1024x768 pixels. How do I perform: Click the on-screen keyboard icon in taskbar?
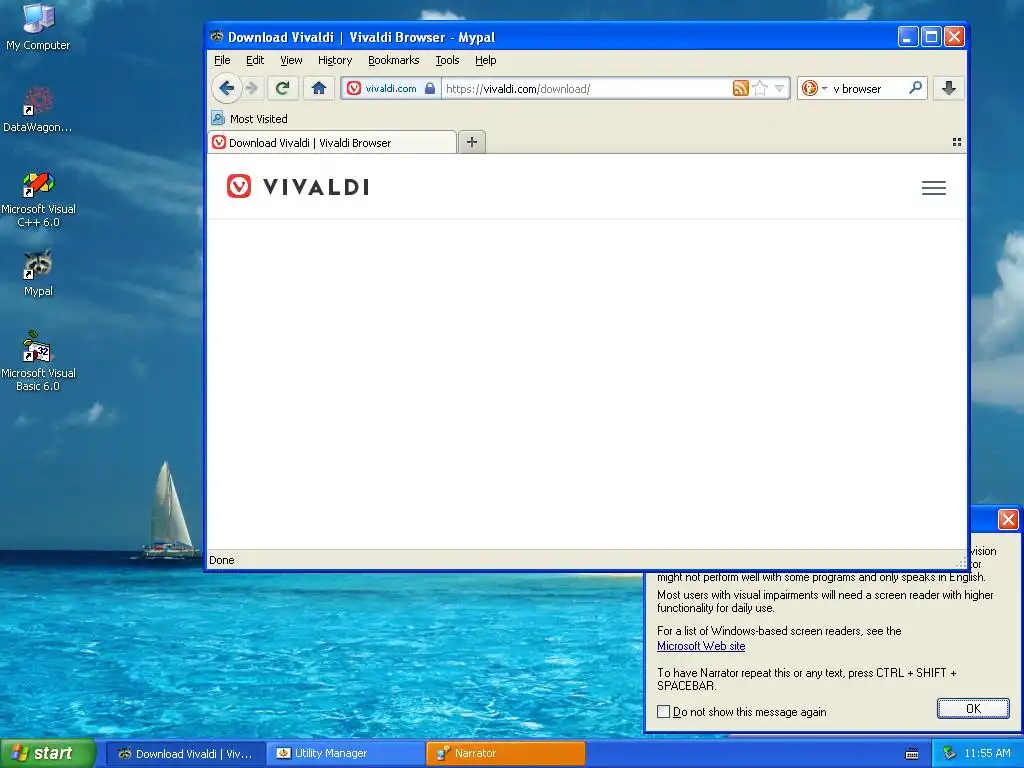pyautogui.click(x=912, y=754)
